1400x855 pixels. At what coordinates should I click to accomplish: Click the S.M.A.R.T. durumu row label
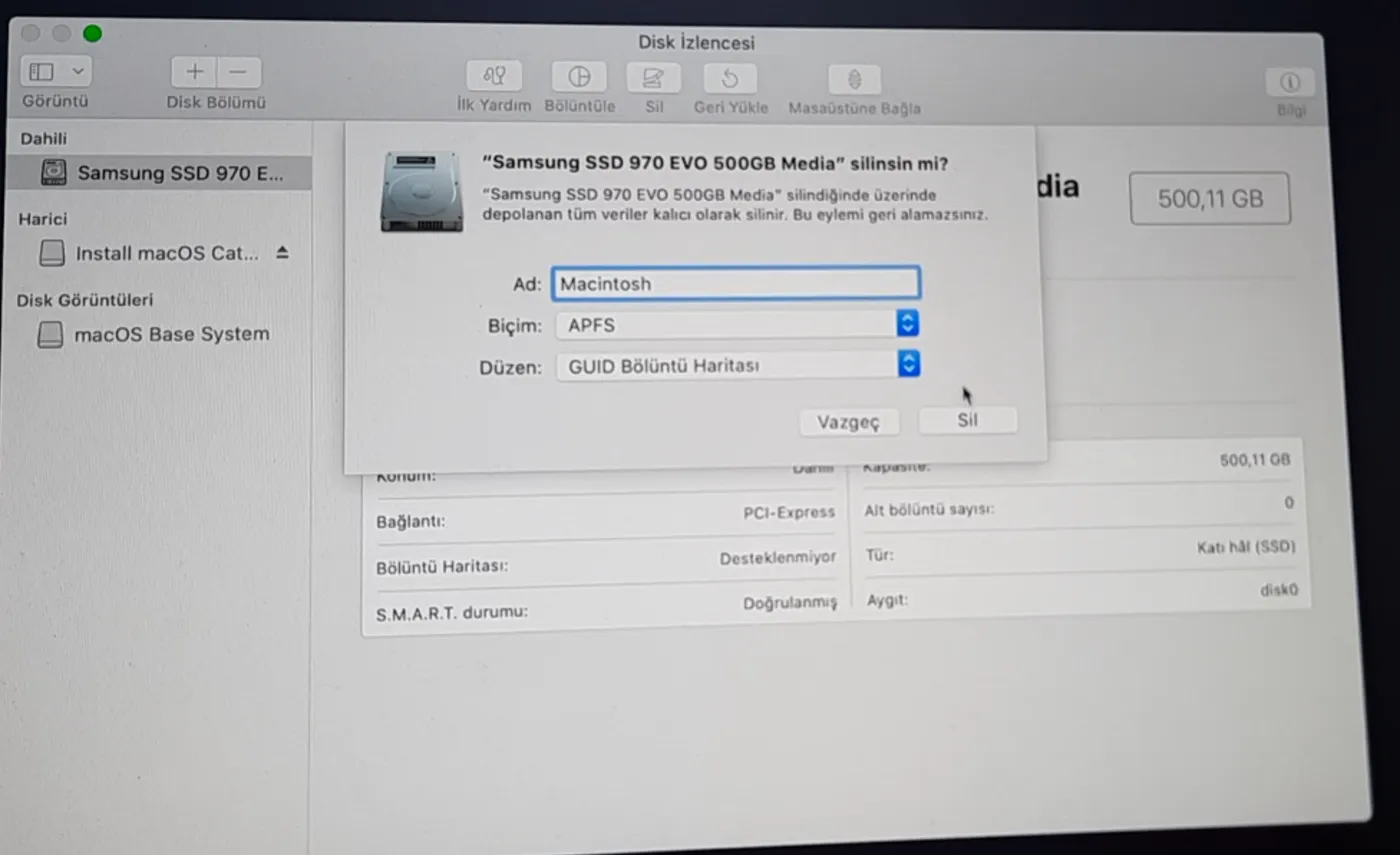coord(451,612)
